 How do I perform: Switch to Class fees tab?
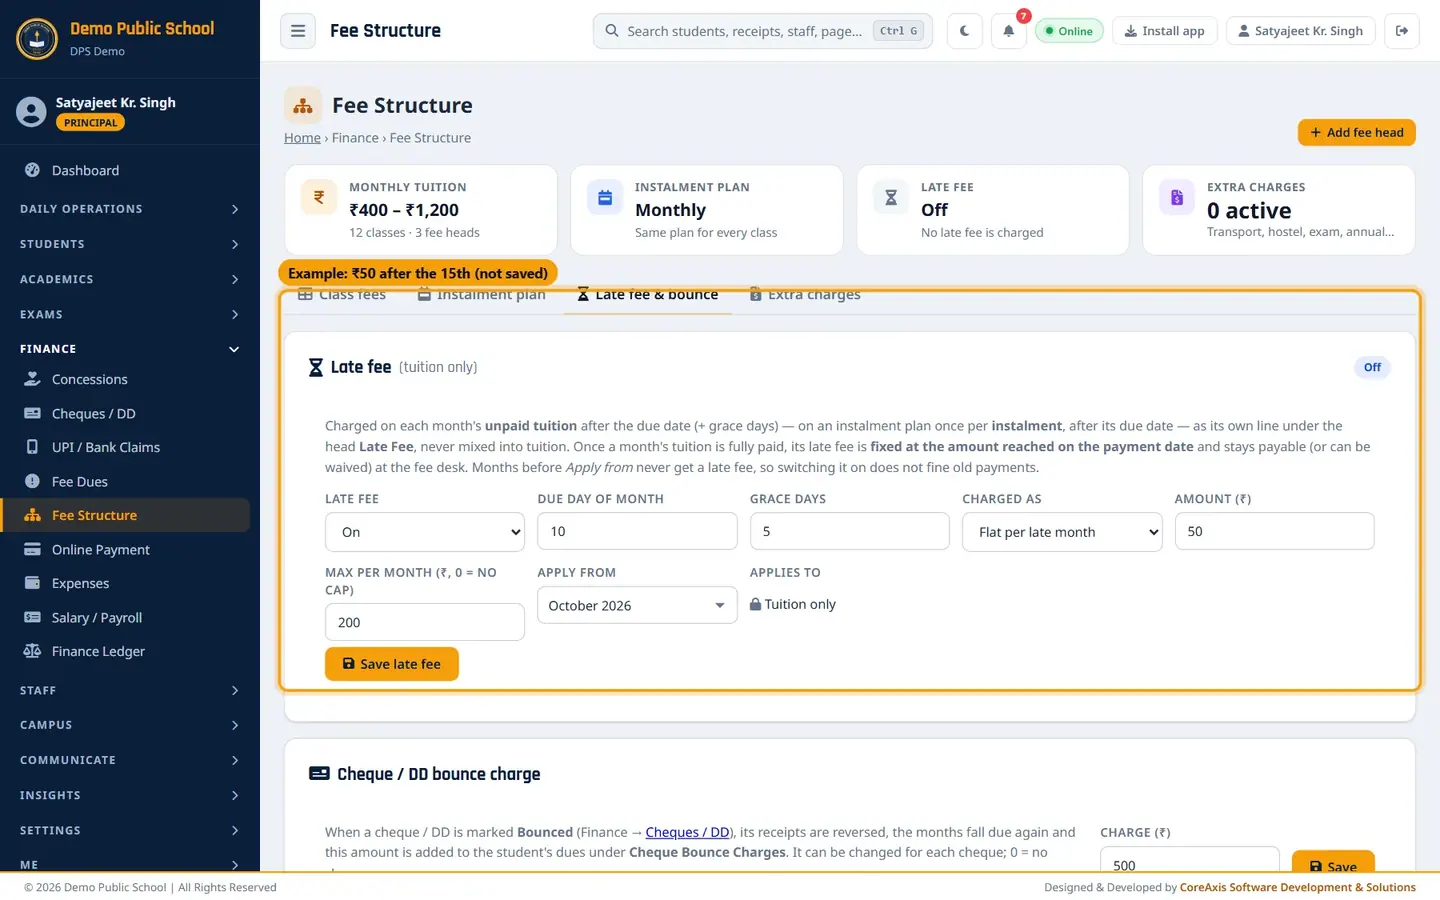pyautogui.click(x=342, y=295)
